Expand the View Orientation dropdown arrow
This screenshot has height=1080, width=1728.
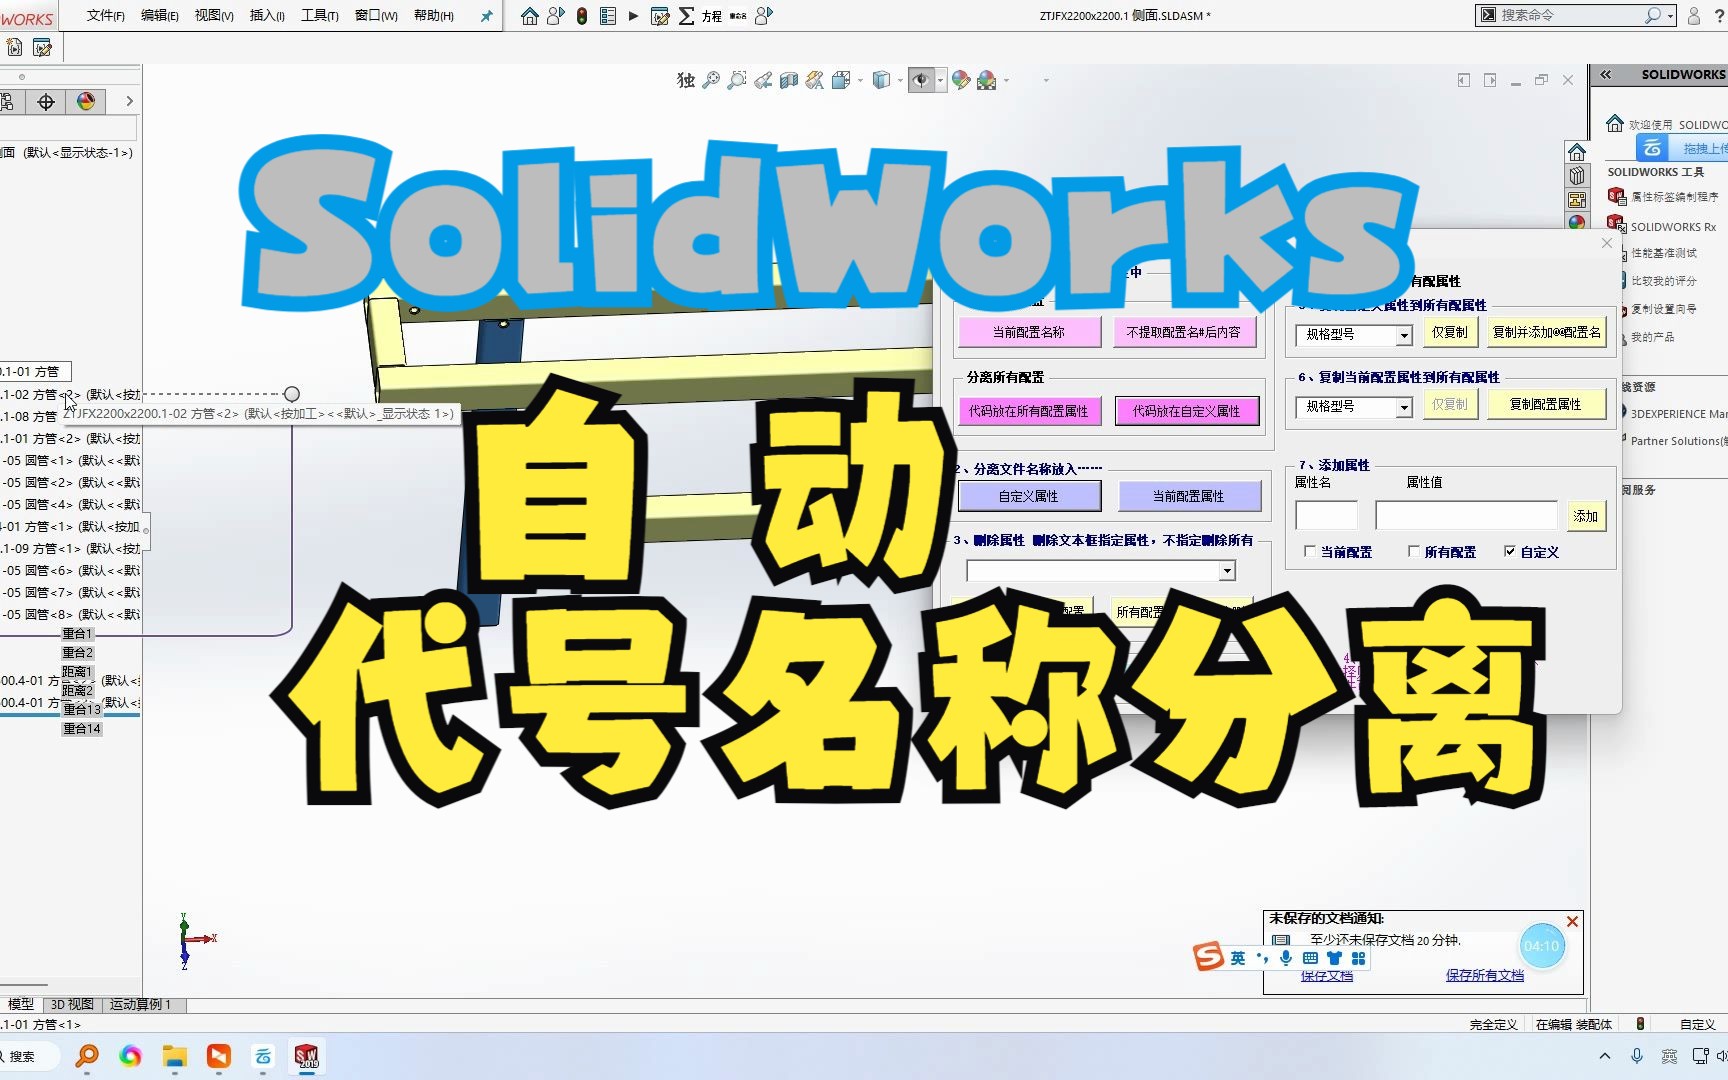[859, 80]
